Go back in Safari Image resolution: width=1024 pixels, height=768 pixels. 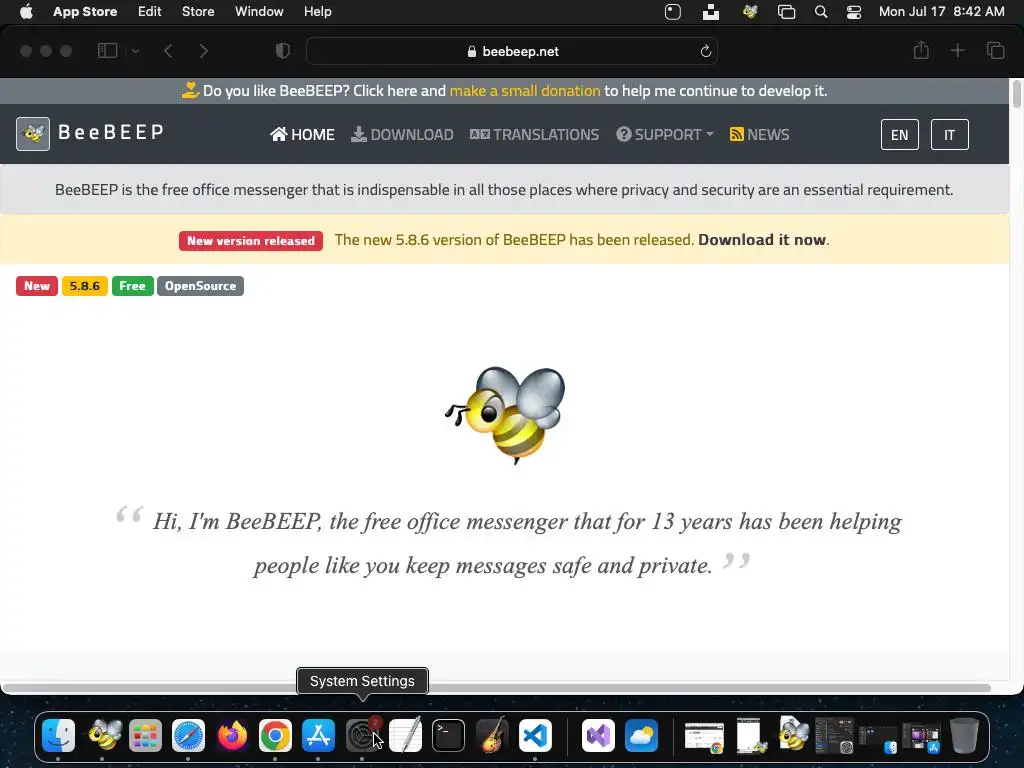click(168, 51)
